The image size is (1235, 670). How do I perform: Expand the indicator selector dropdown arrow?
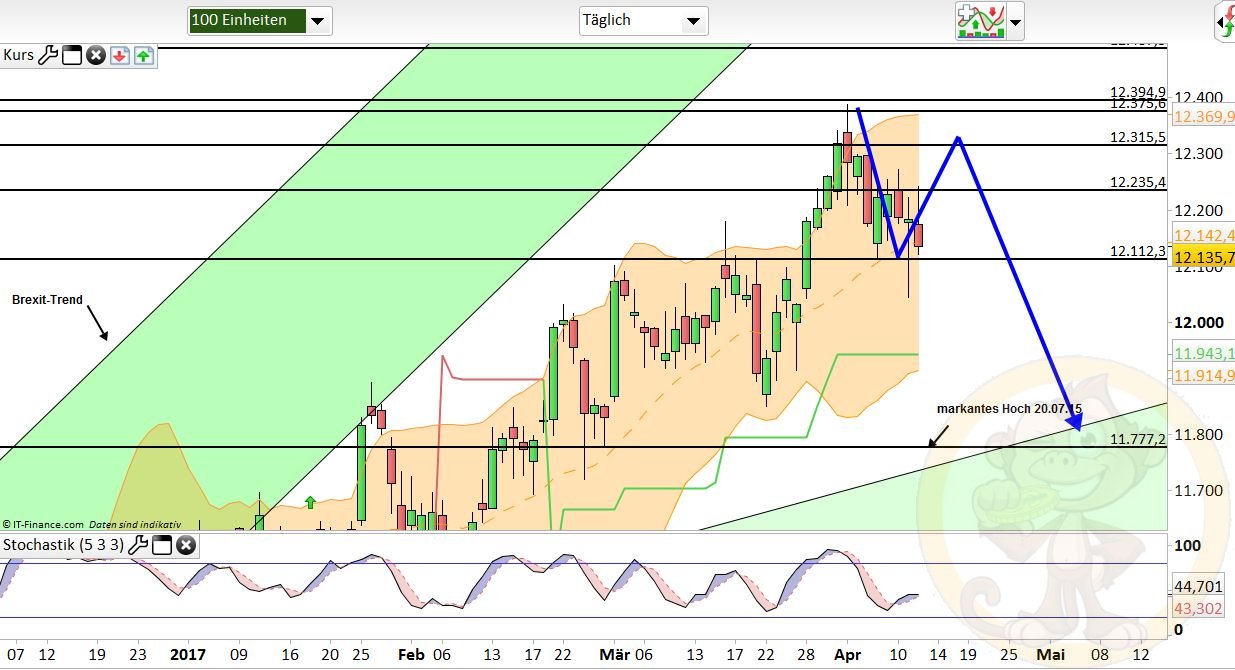point(1013,22)
